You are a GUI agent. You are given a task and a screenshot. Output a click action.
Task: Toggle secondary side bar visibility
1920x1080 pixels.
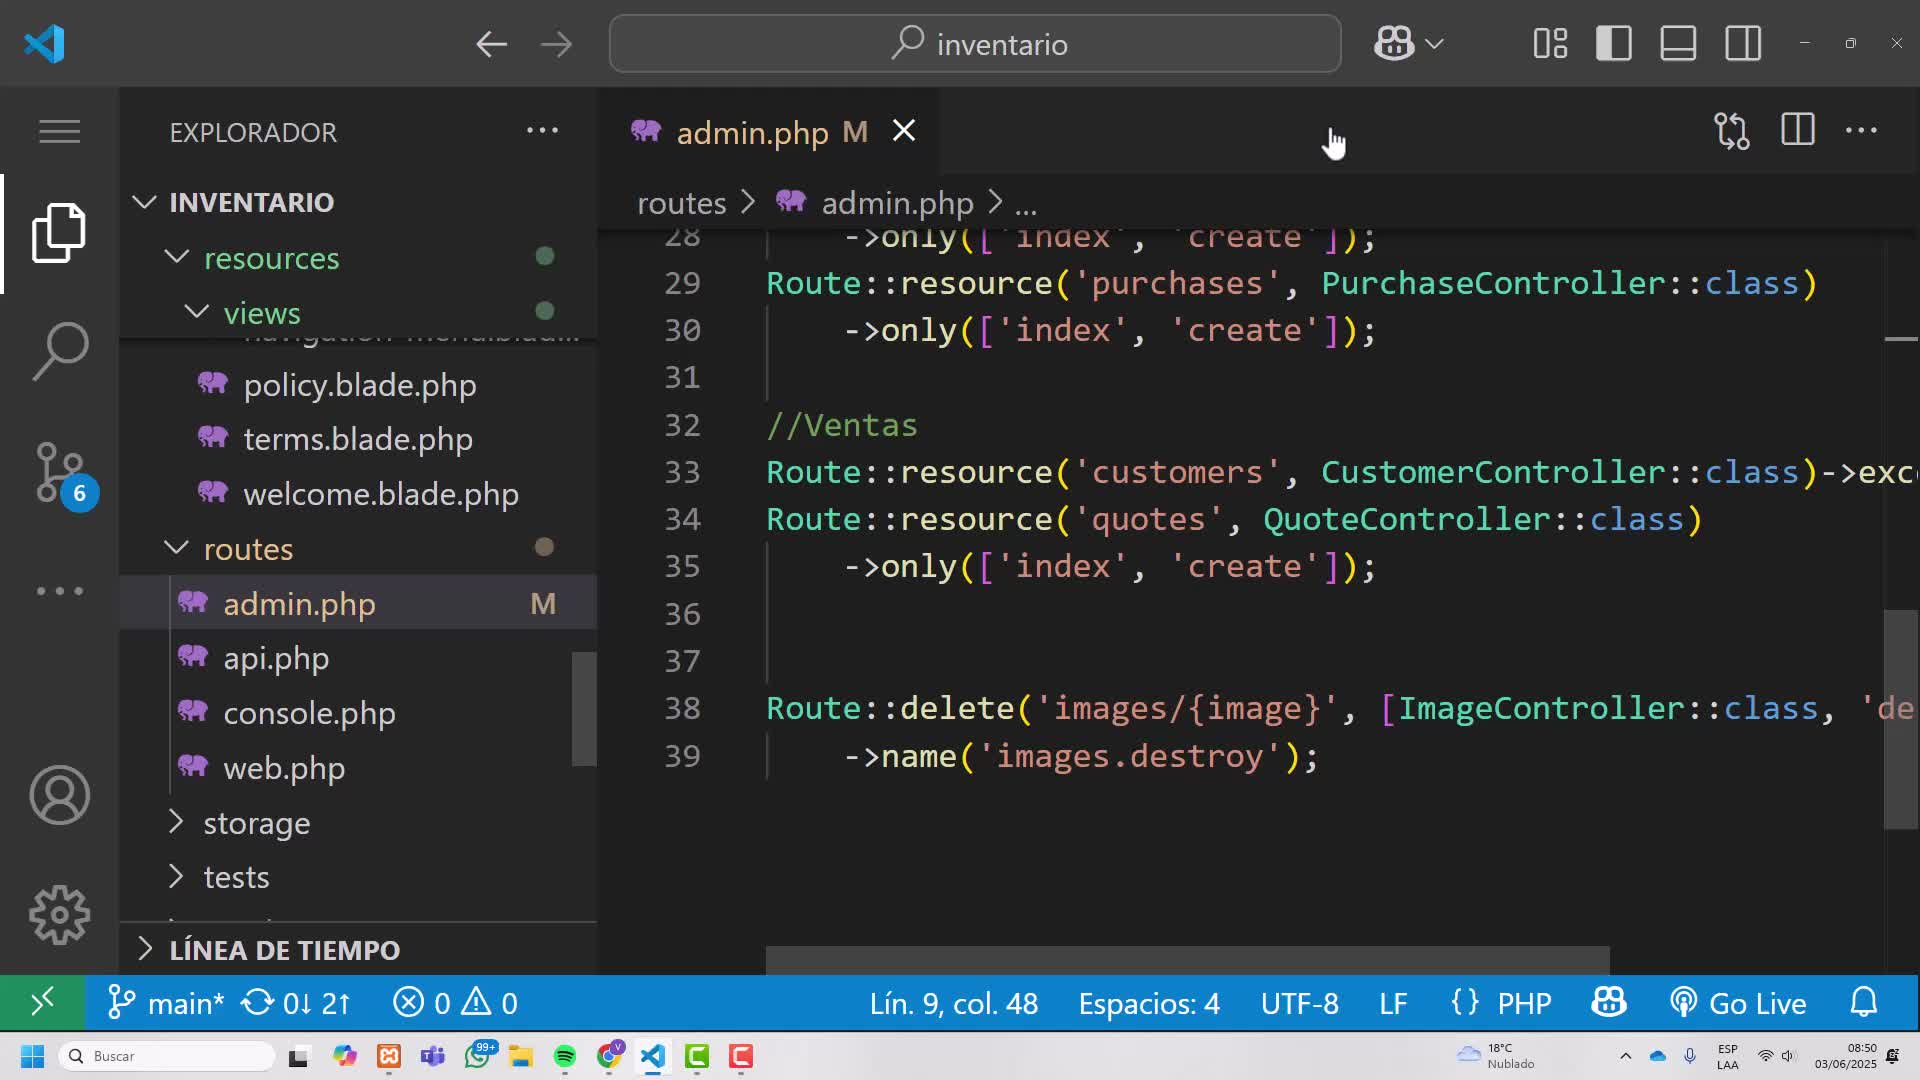pyautogui.click(x=1743, y=44)
